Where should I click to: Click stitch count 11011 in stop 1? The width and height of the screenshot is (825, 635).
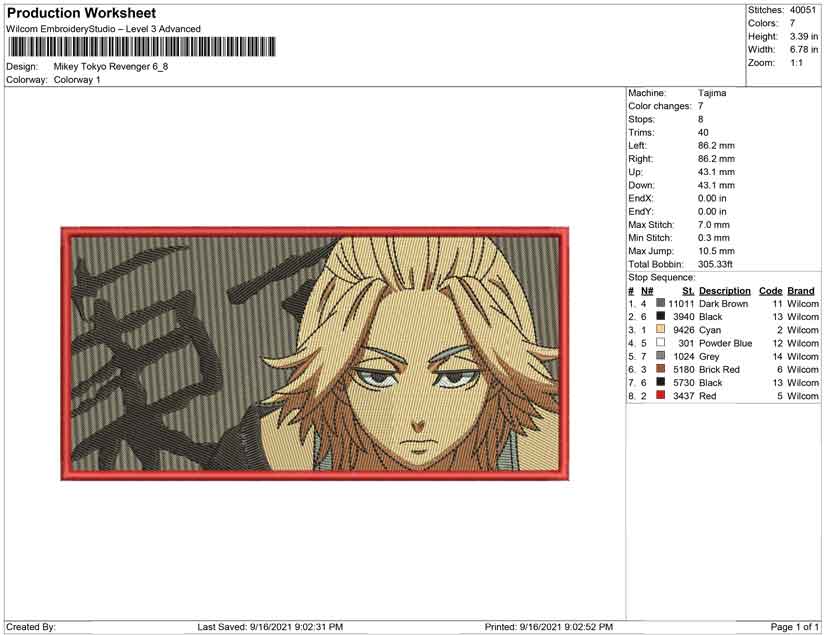pos(681,304)
